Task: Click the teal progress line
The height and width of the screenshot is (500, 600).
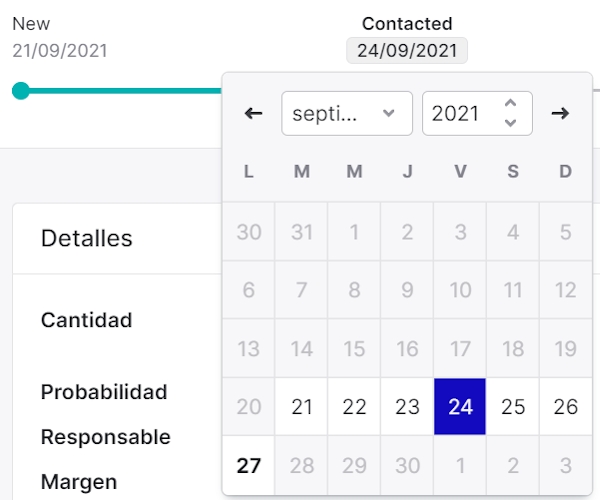Action: 120,91
